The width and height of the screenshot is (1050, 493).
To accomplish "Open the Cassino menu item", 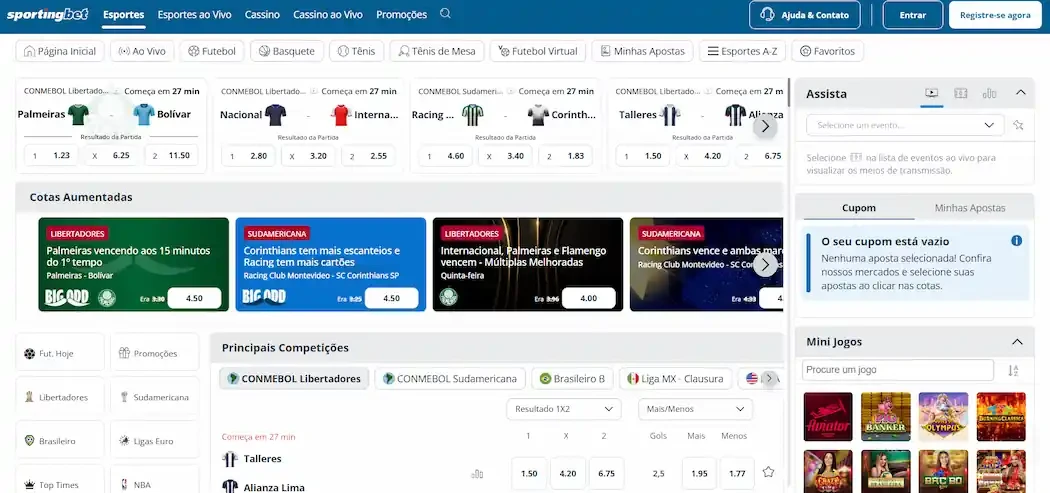I will [262, 14].
